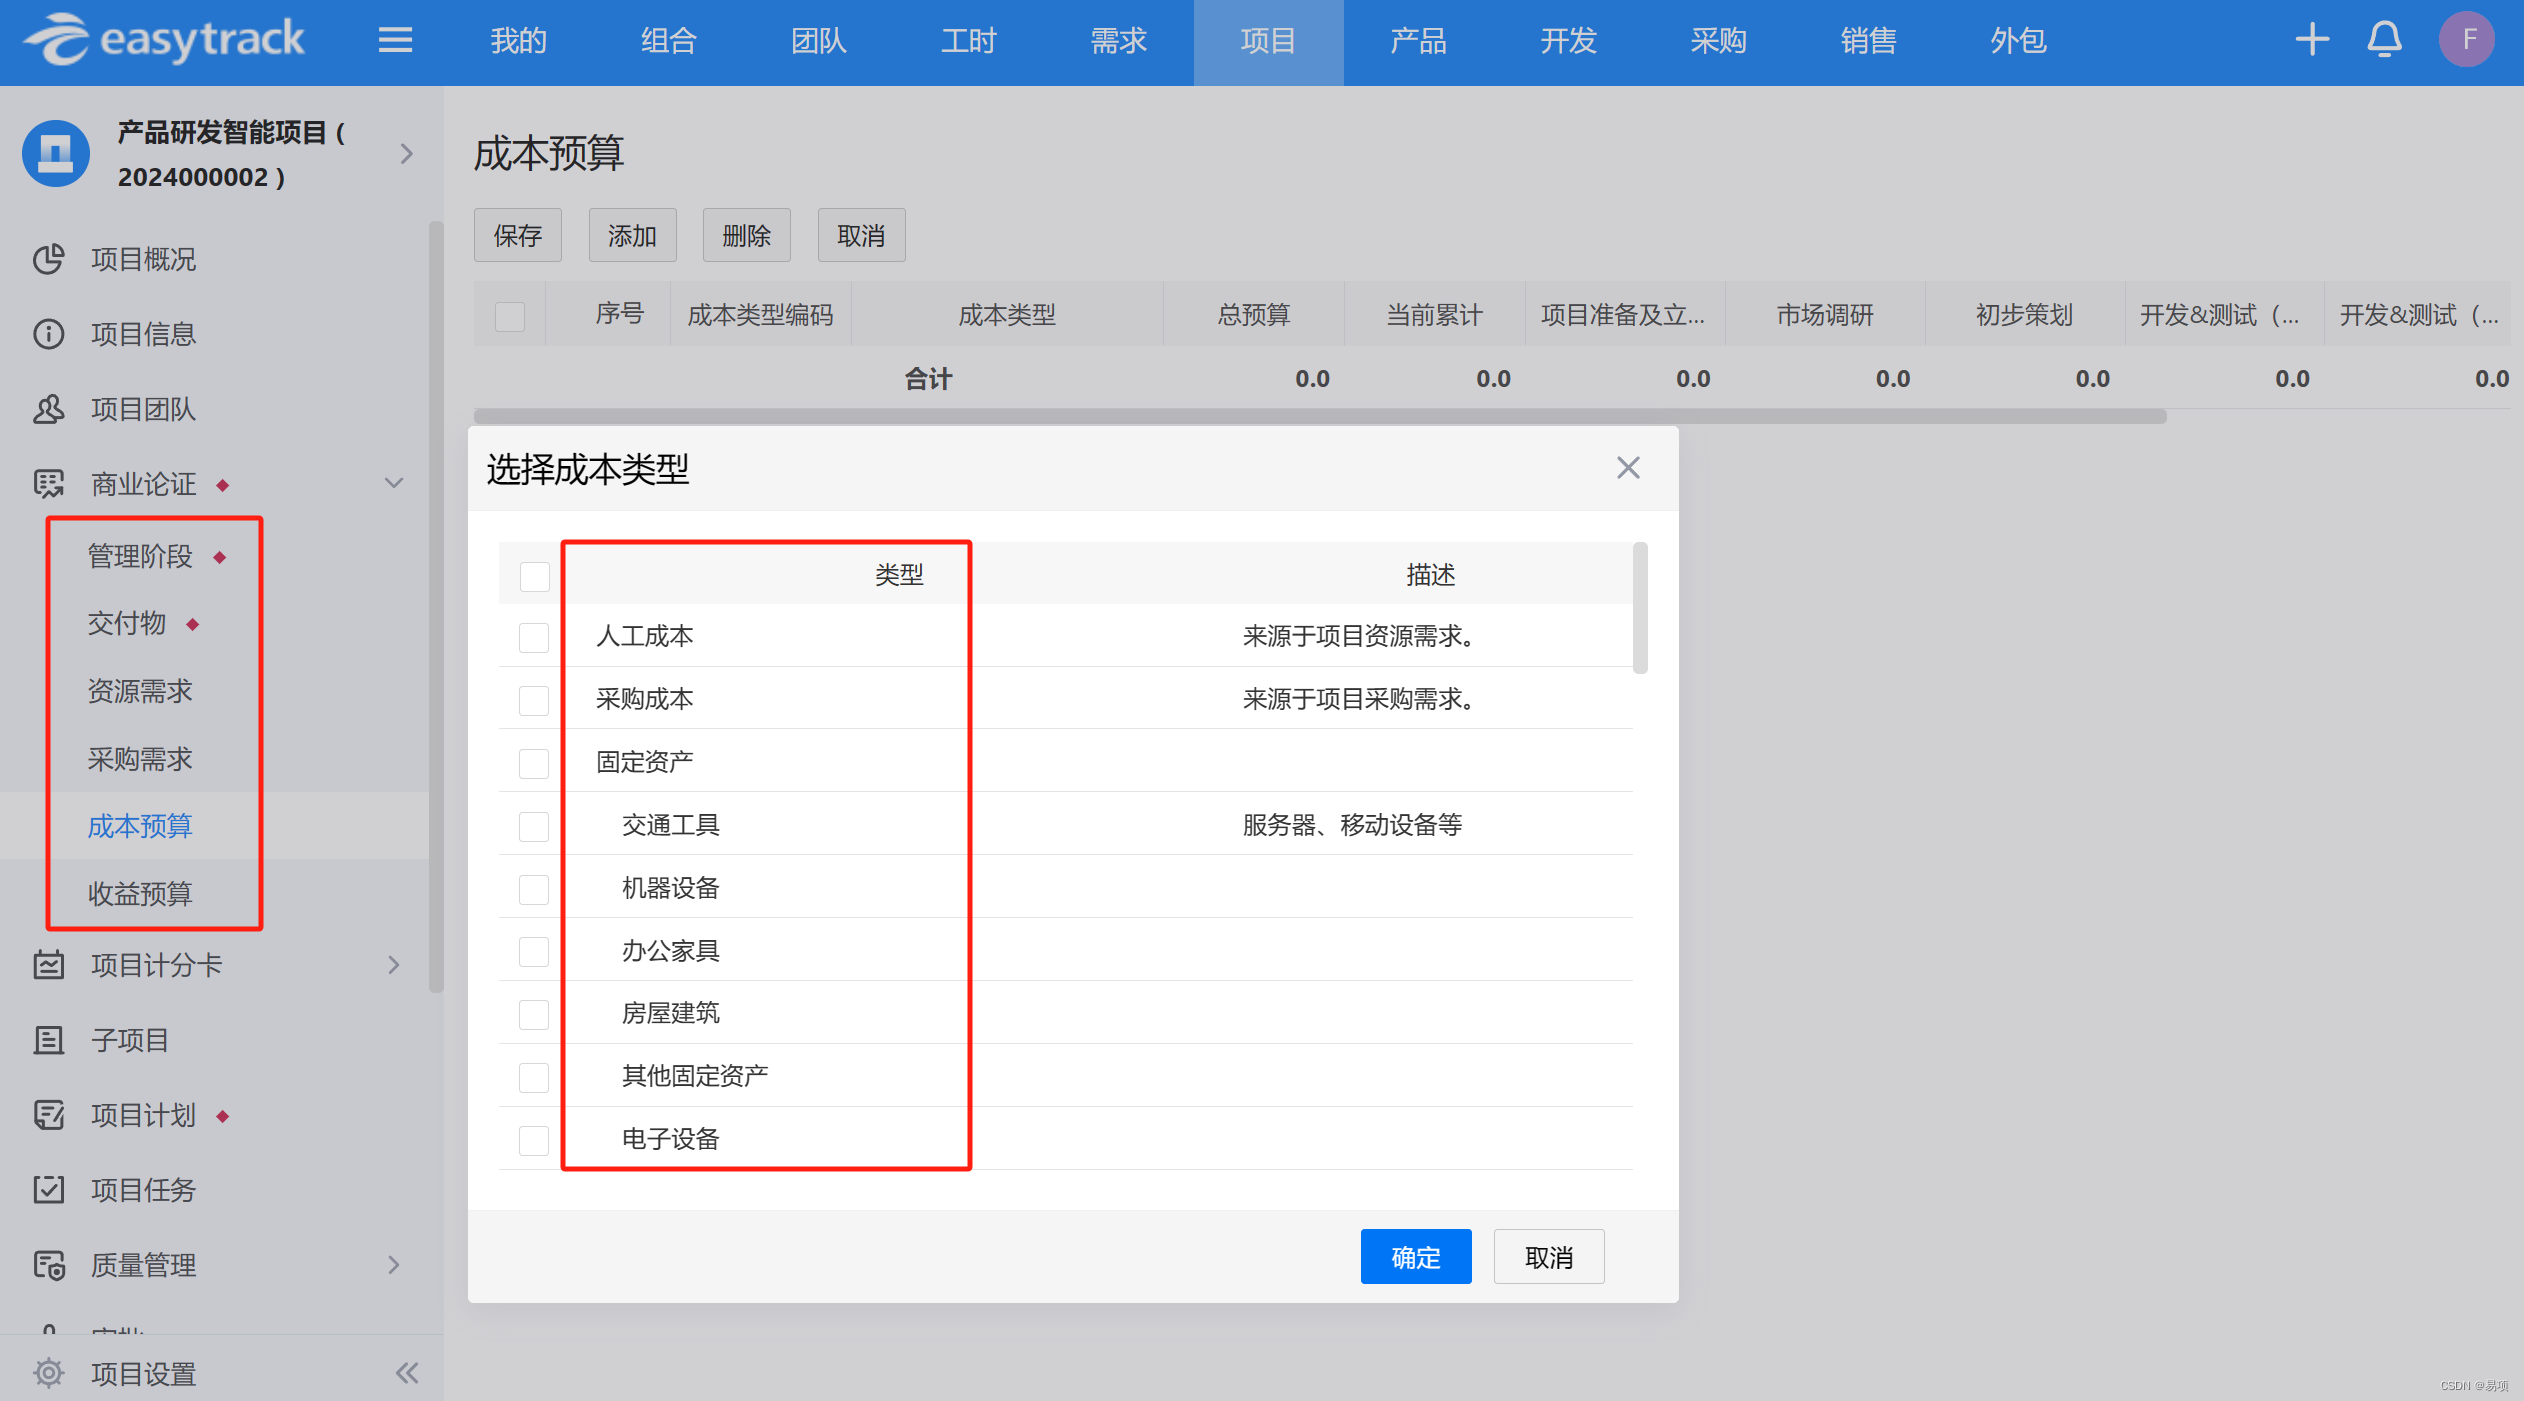Viewport: 2524px width, 1401px height.
Task: Click the plus add icon in header
Action: pyautogui.click(x=2311, y=40)
